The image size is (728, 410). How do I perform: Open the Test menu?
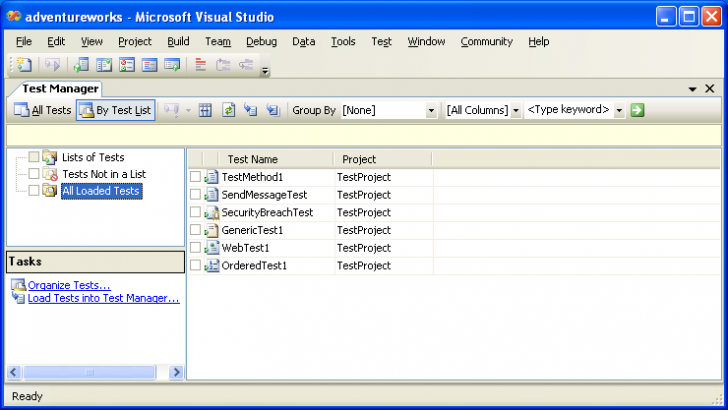click(x=381, y=41)
